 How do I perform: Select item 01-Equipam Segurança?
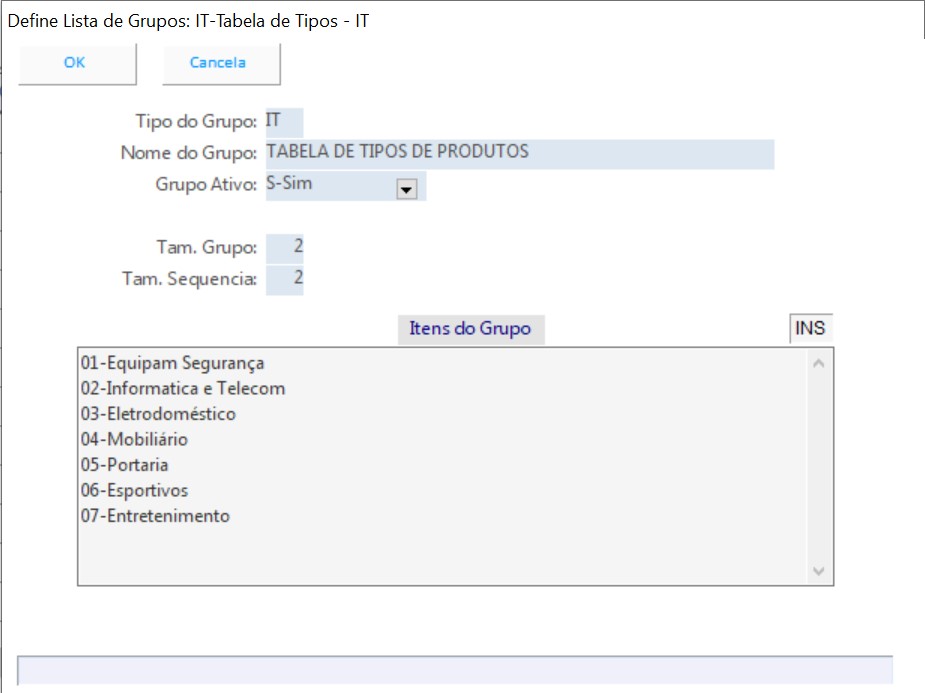172,363
